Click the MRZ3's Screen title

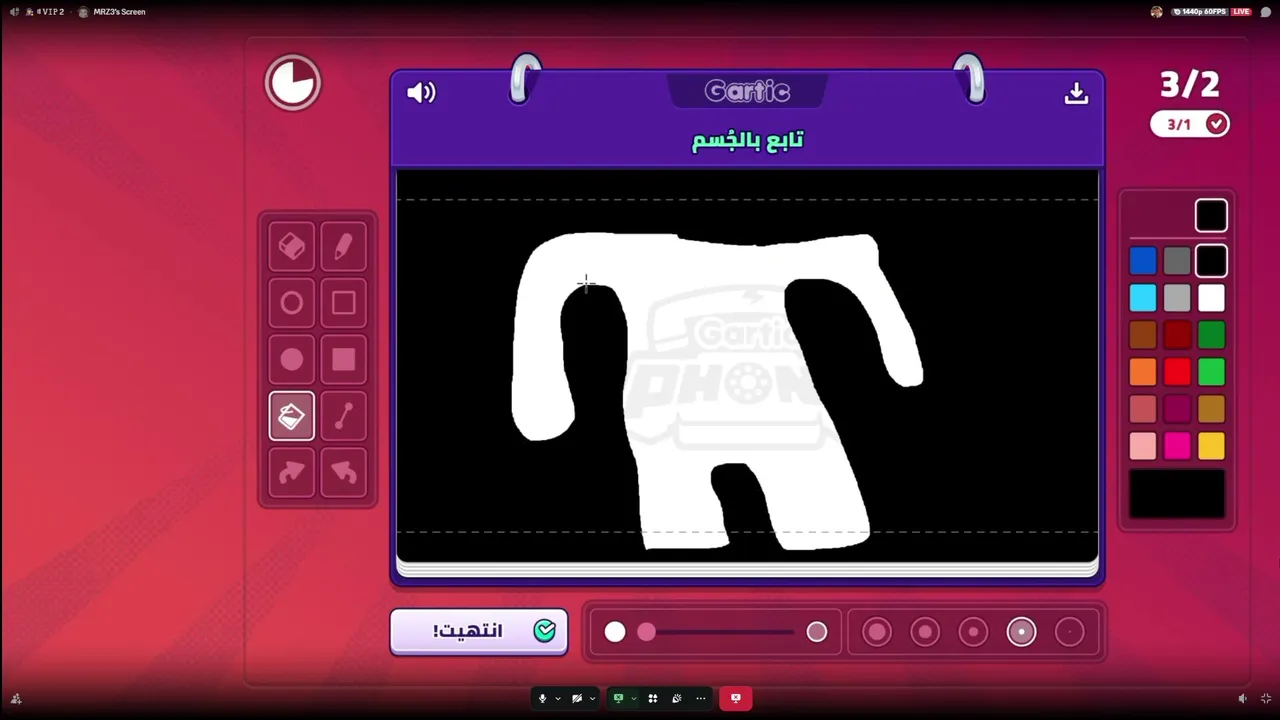[x=119, y=12]
